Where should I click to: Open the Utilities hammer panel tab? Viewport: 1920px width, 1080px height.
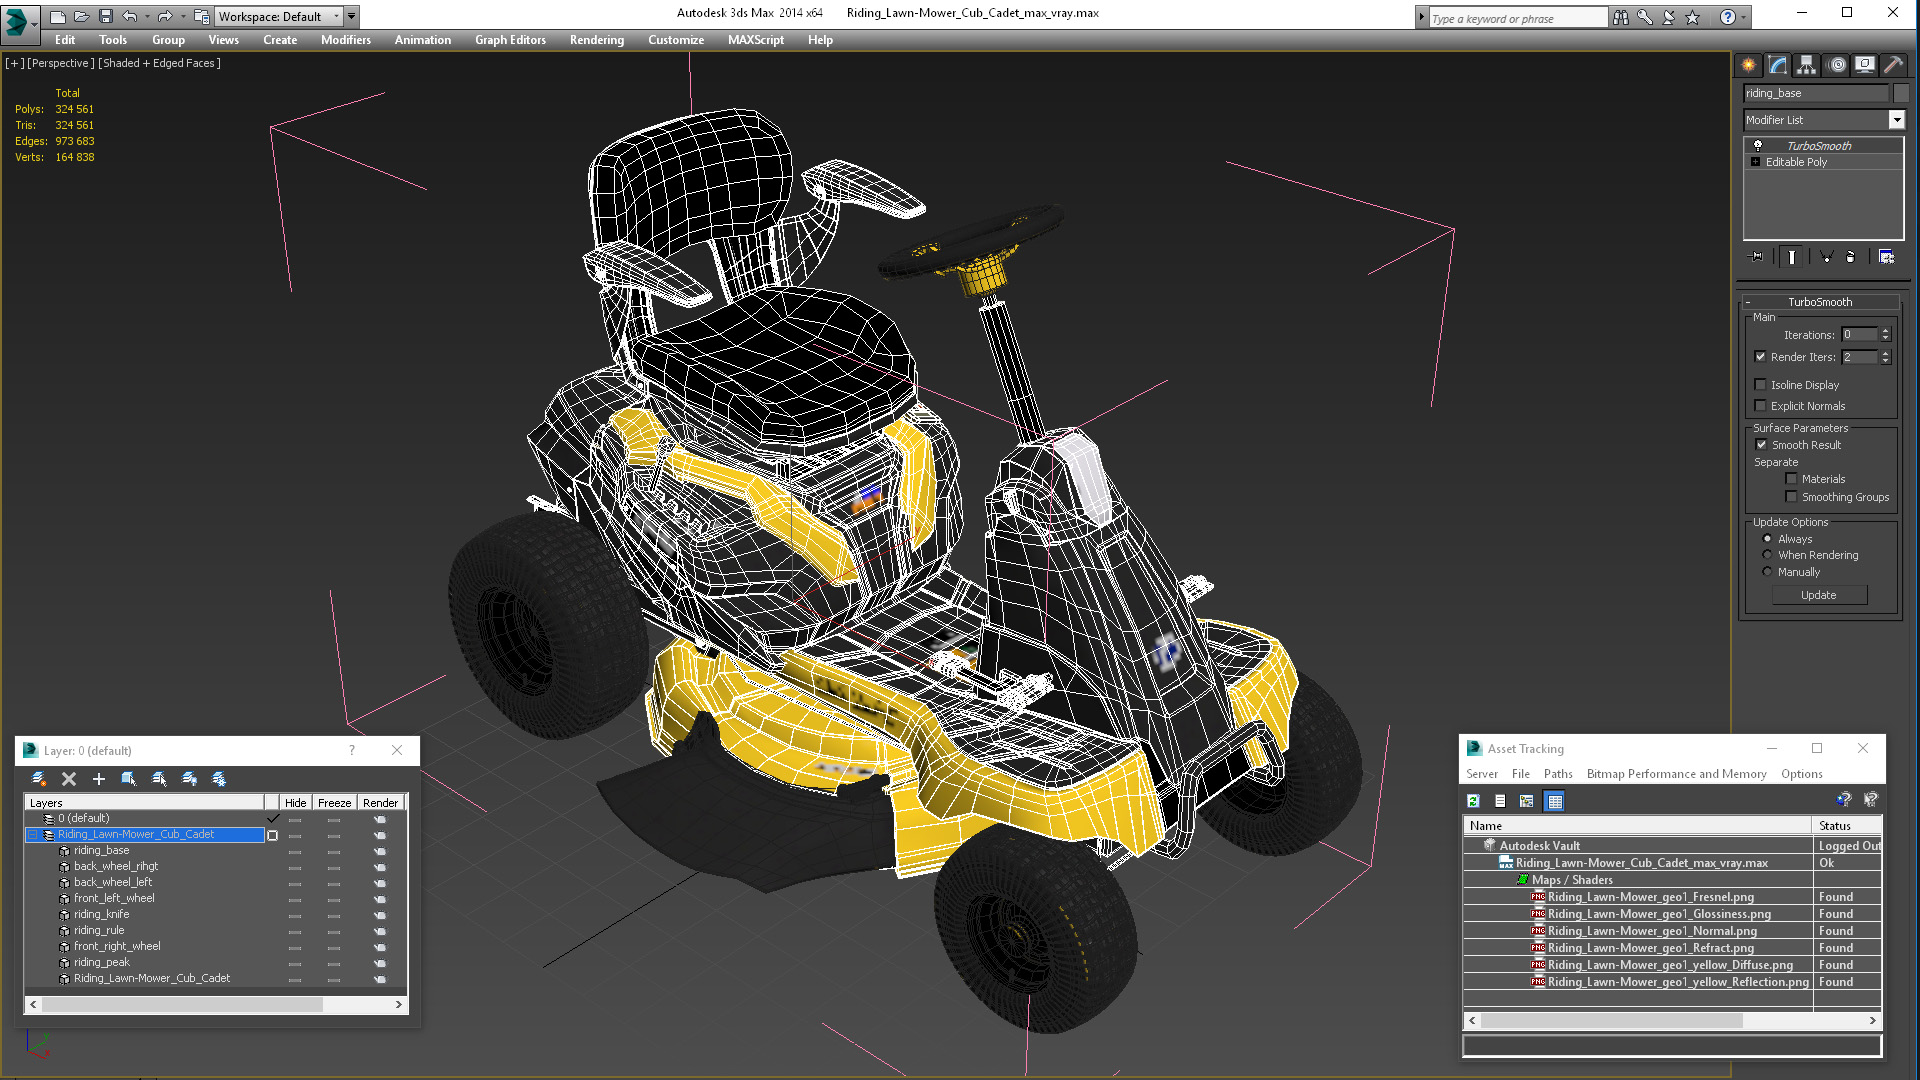pyautogui.click(x=1893, y=65)
